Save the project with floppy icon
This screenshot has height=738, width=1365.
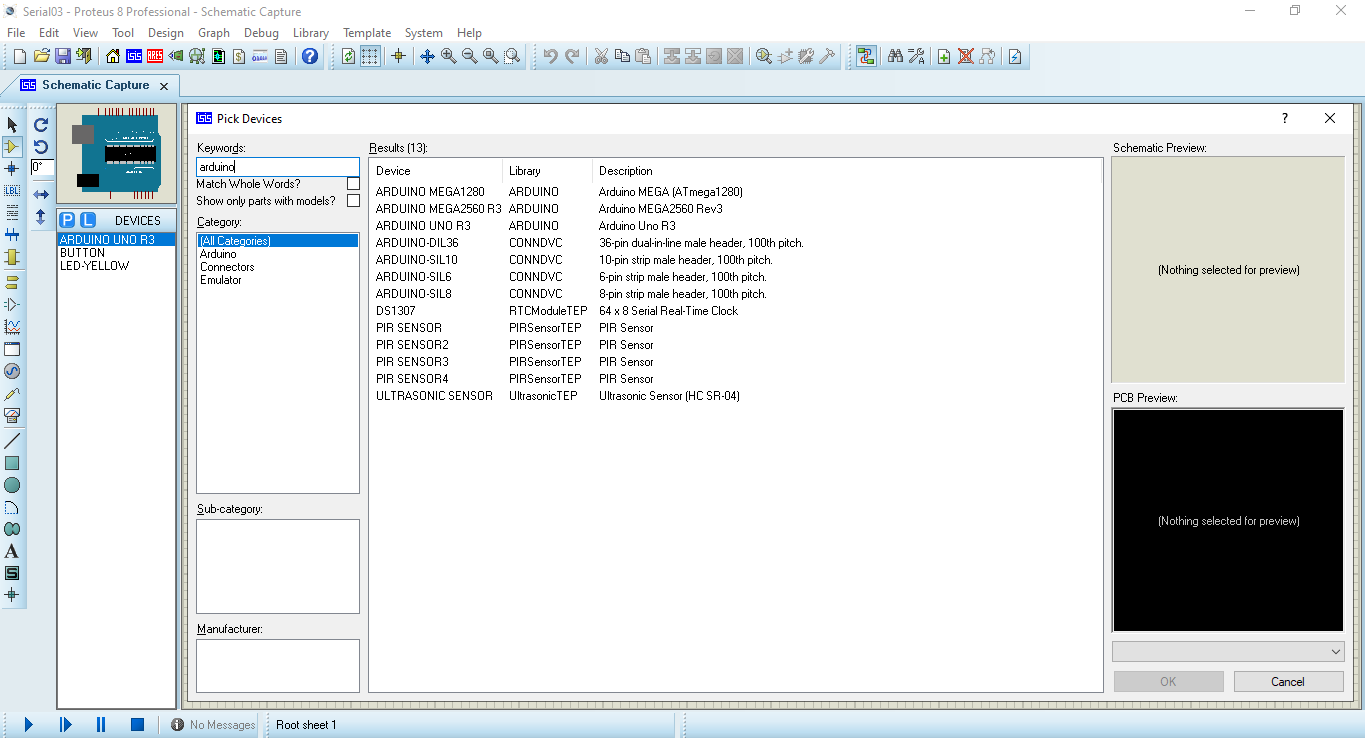[62, 56]
